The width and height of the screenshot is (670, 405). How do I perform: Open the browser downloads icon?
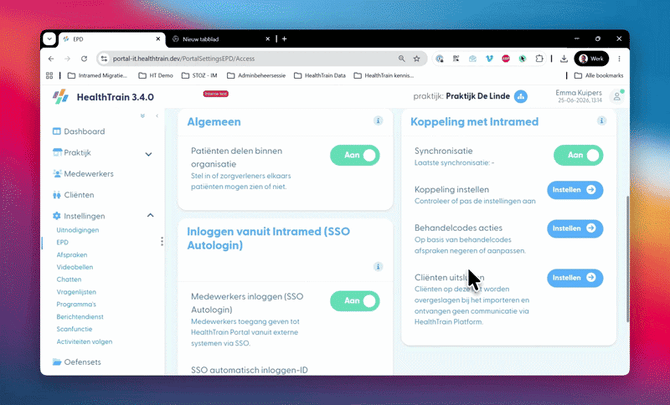tap(564, 59)
